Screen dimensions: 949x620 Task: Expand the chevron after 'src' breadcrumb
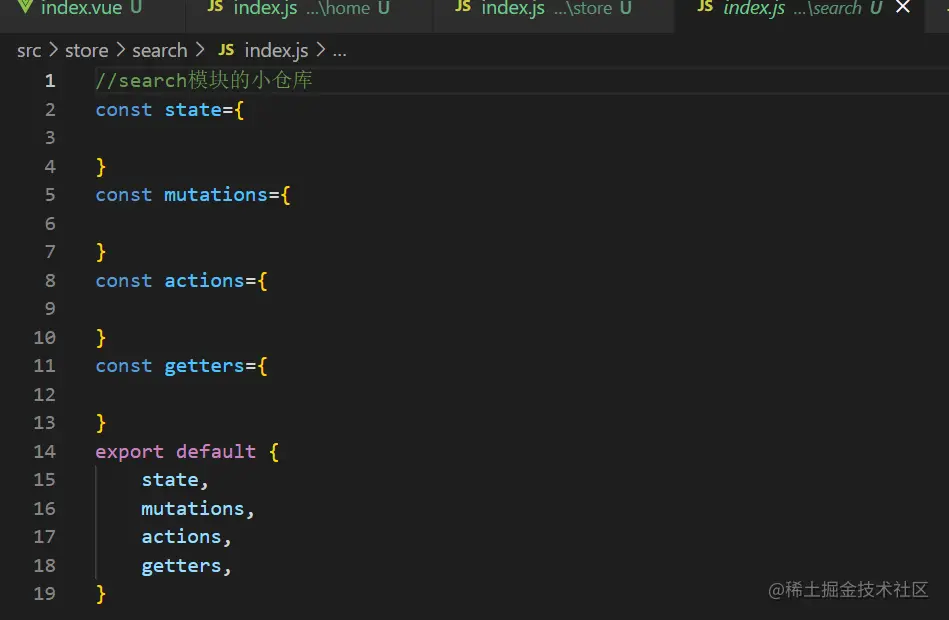pos(53,50)
